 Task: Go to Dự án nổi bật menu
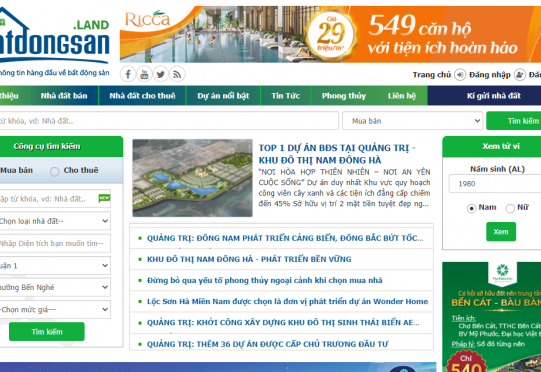tap(223, 96)
